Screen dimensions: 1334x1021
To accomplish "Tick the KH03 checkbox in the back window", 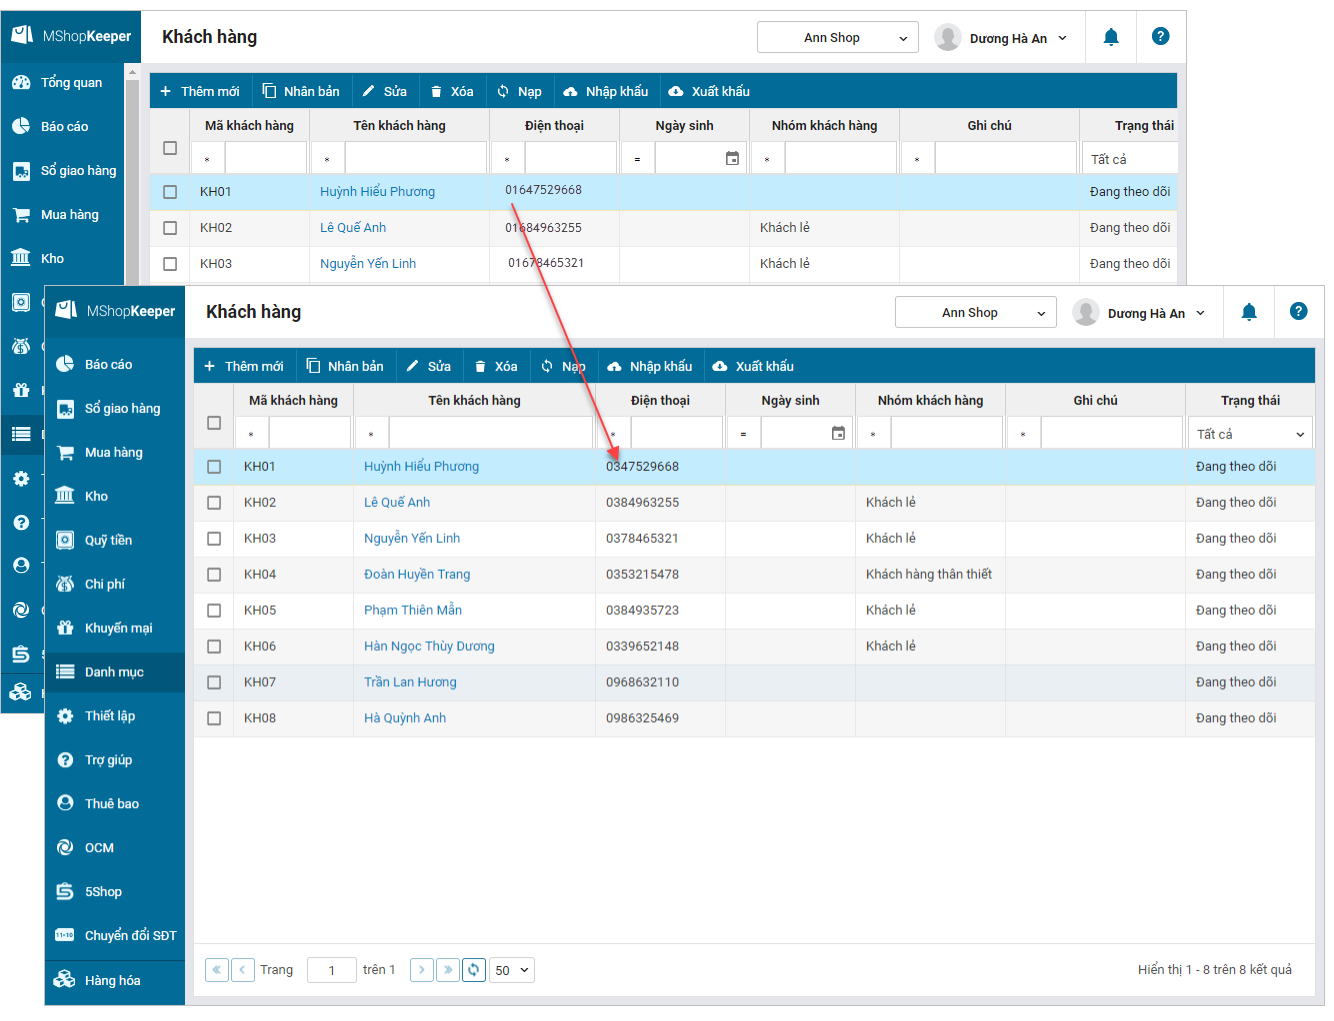I will click(170, 264).
